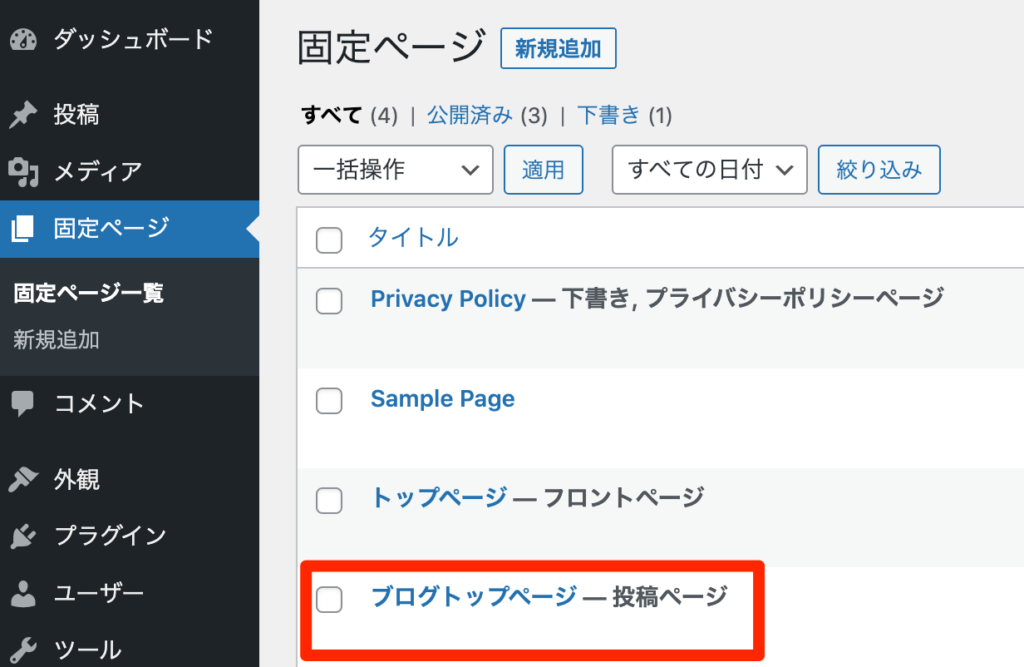Filter by 下書き pages
Viewport: 1024px width, 667px height.
609,116
